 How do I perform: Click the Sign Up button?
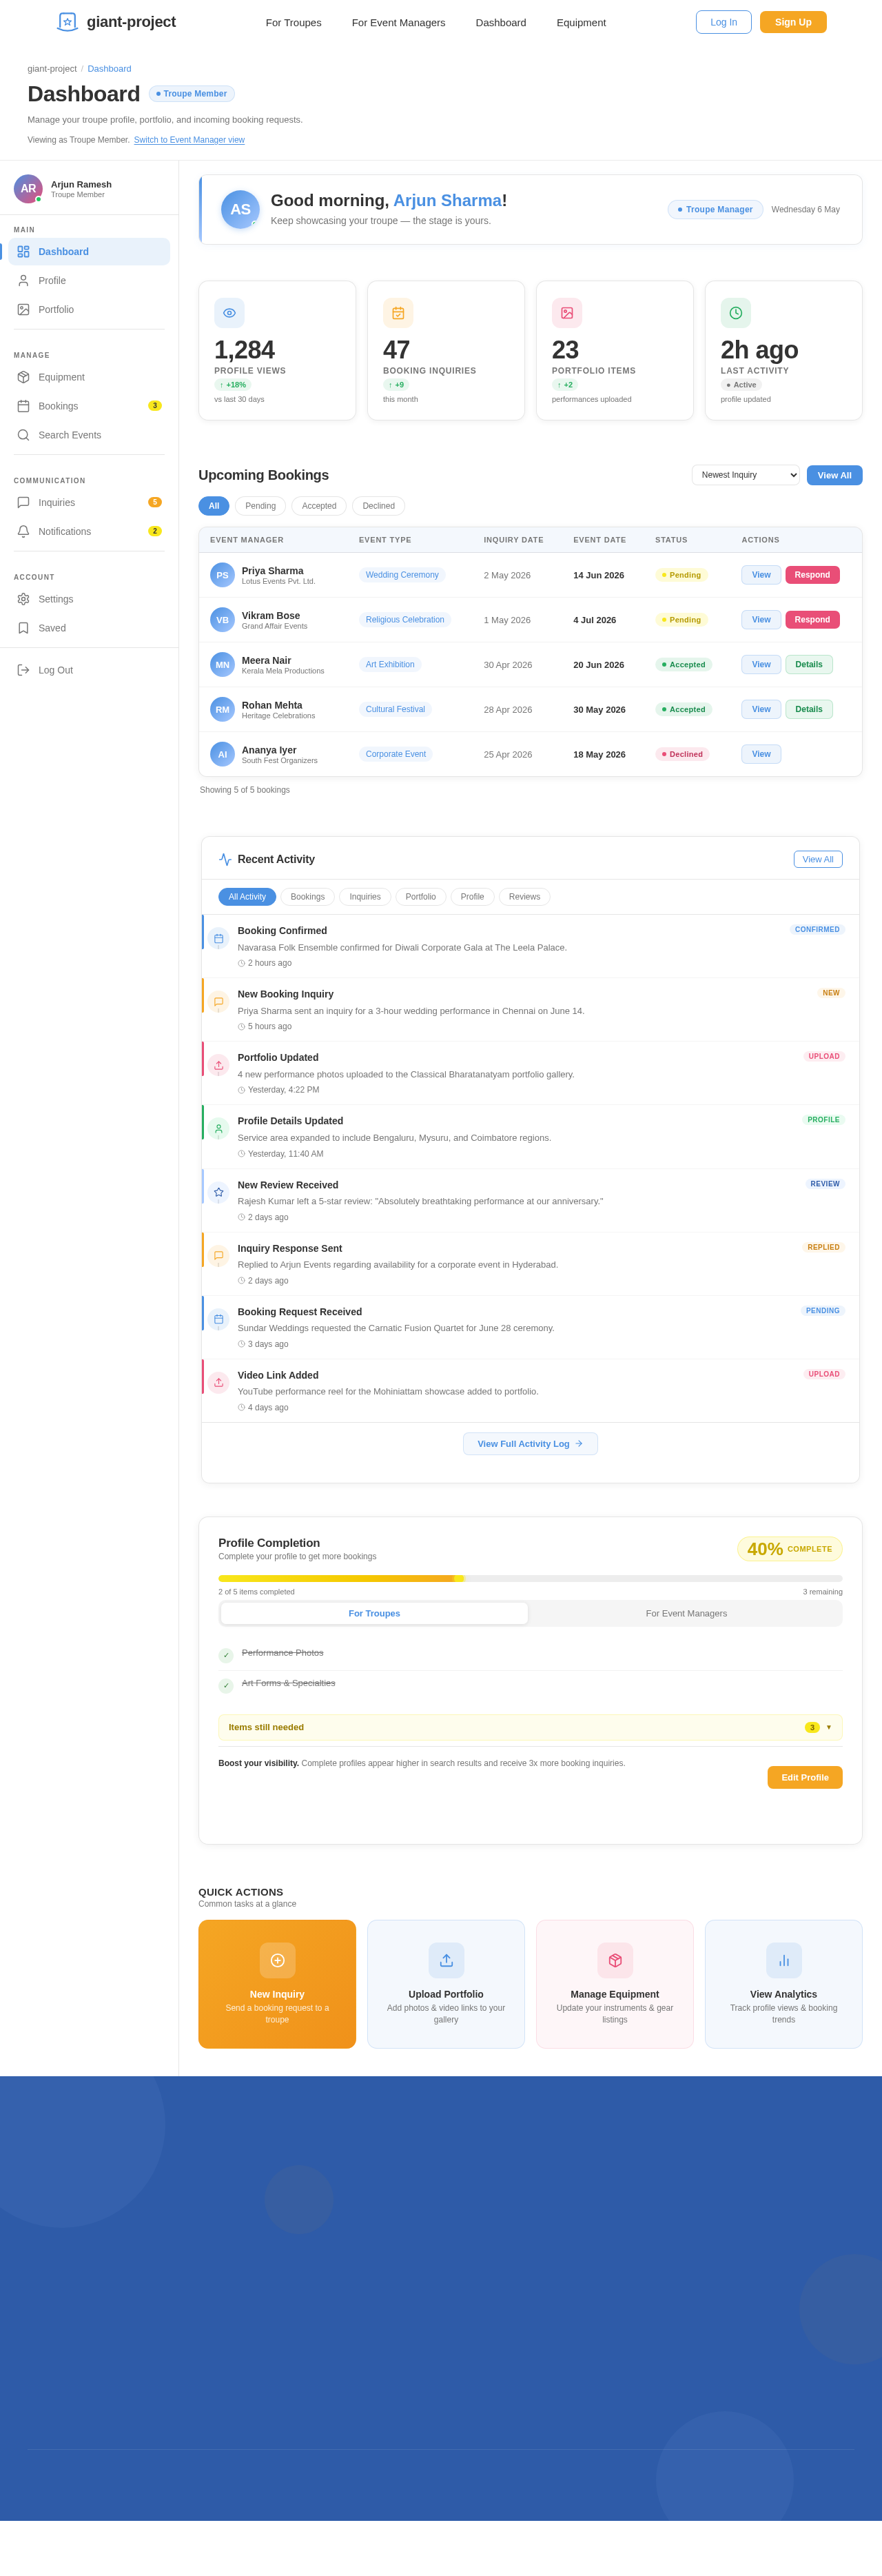[x=793, y=22]
